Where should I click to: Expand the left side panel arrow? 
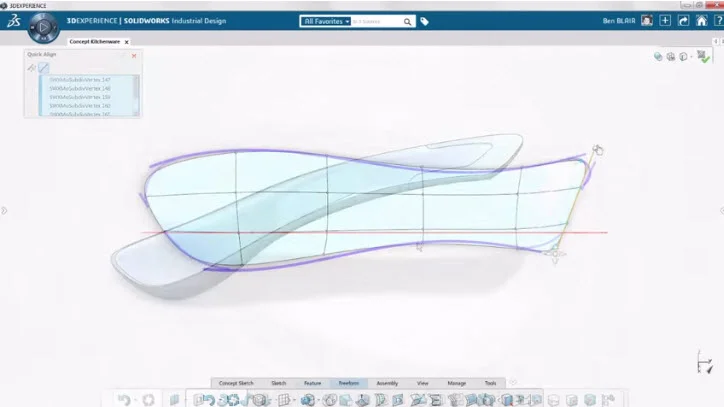[4, 211]
